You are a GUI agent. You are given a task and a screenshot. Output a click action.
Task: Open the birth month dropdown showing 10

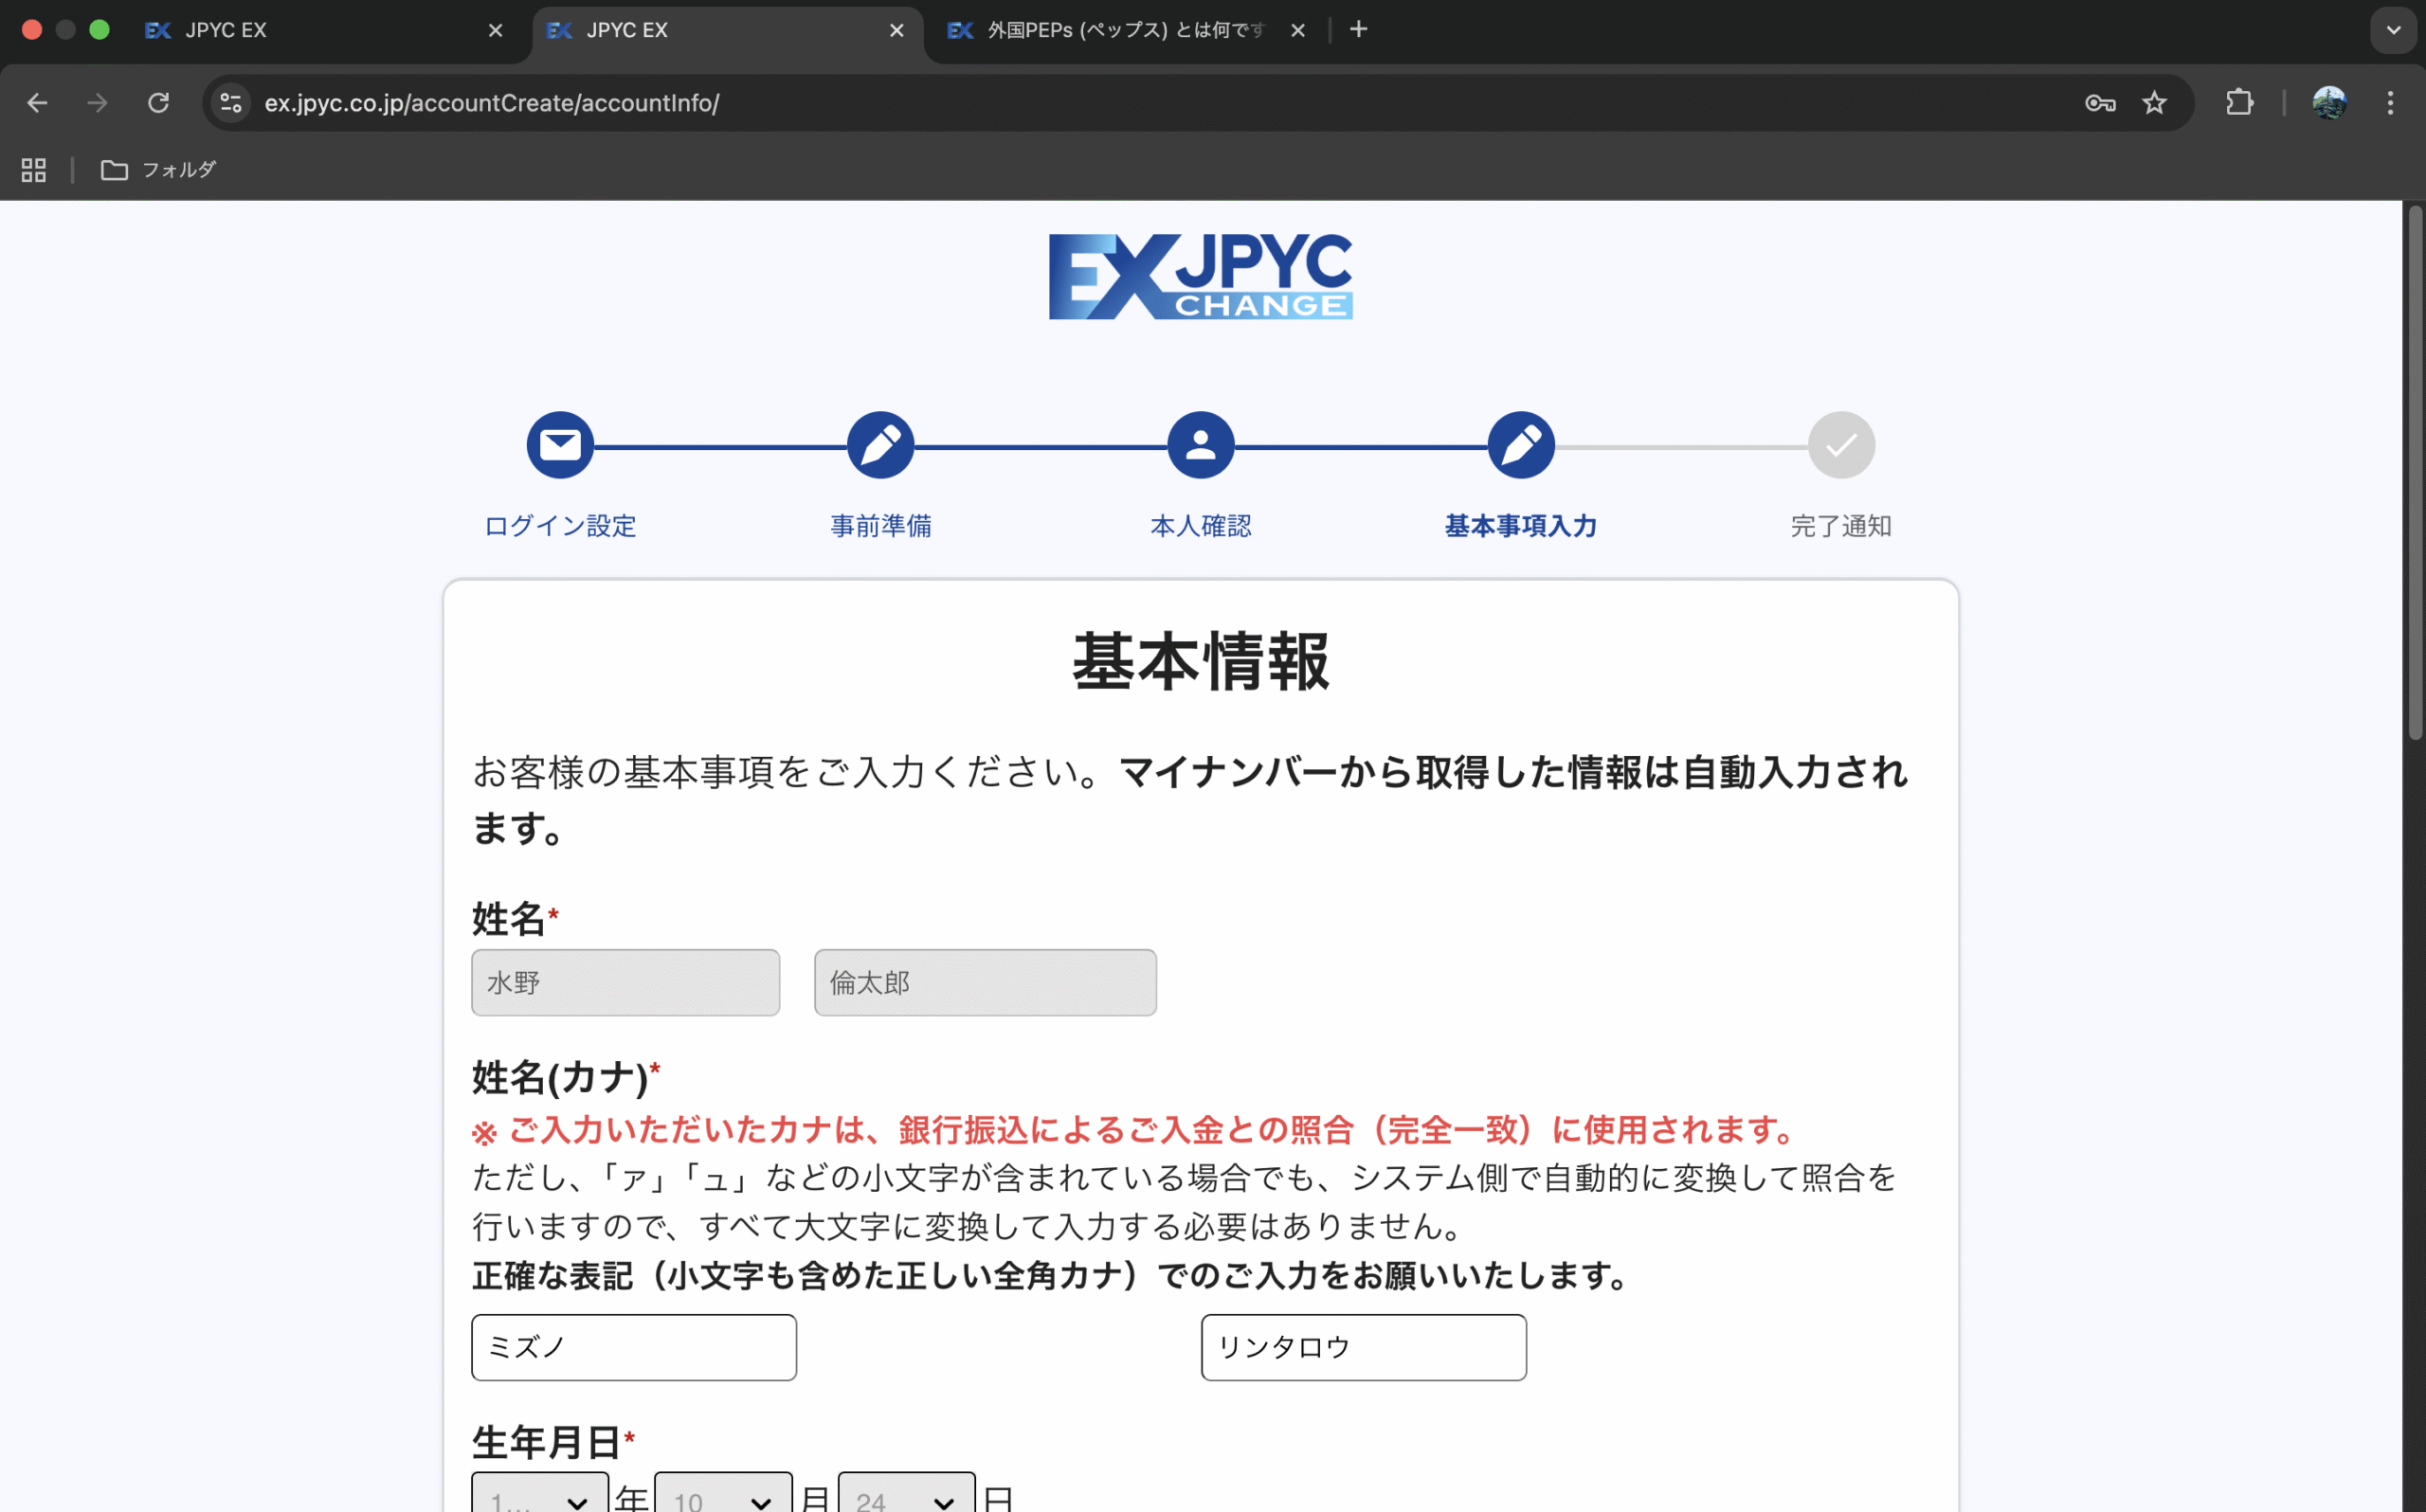pos(723,1496)
